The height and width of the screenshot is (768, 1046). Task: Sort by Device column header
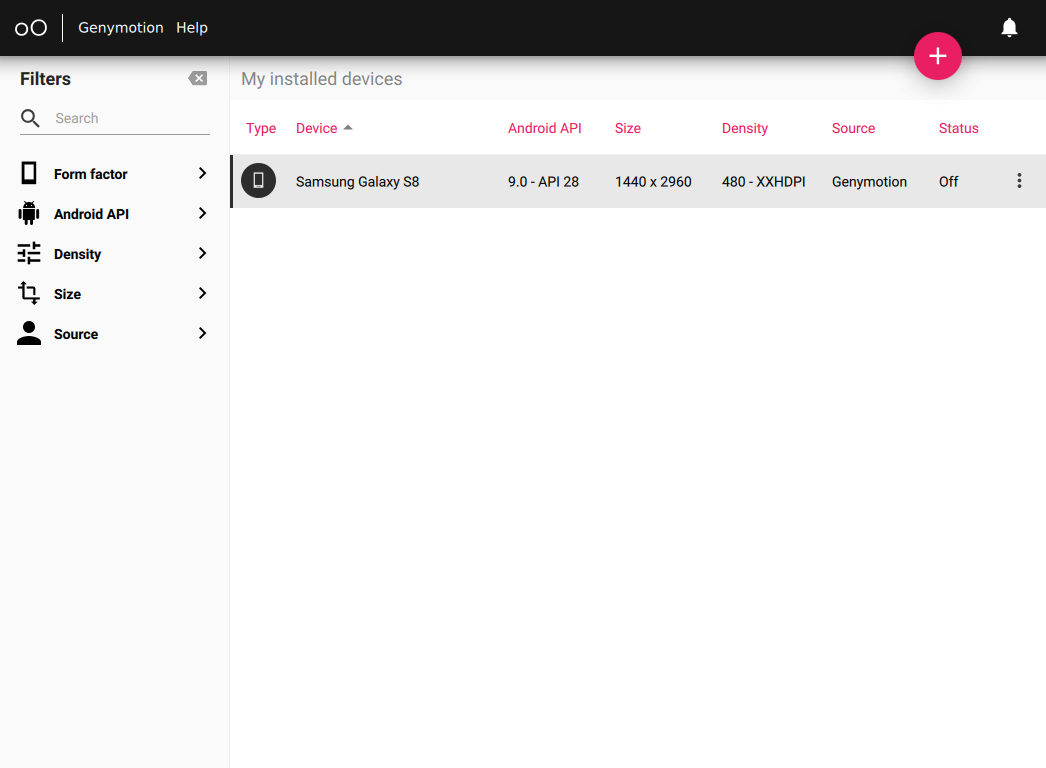coord(316,128)
